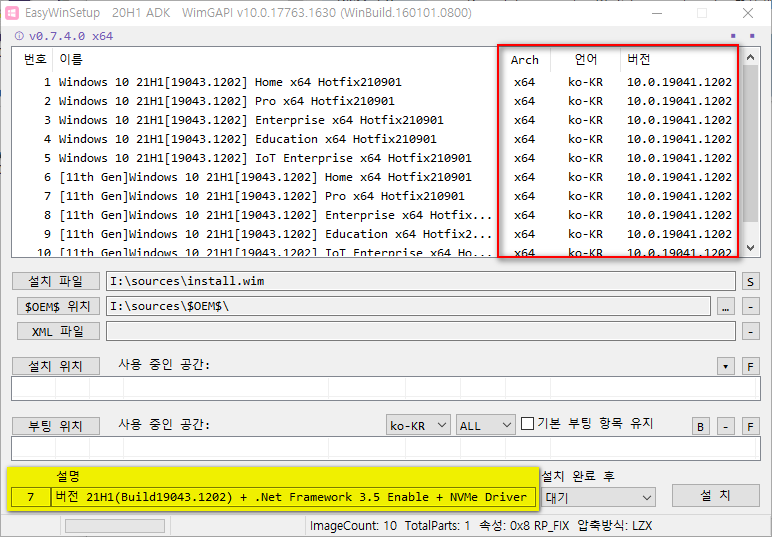Image resolution: width=772 pixels, height=537 pixels.
Task: Click the first small purple square icon
Action: [733, 35]
